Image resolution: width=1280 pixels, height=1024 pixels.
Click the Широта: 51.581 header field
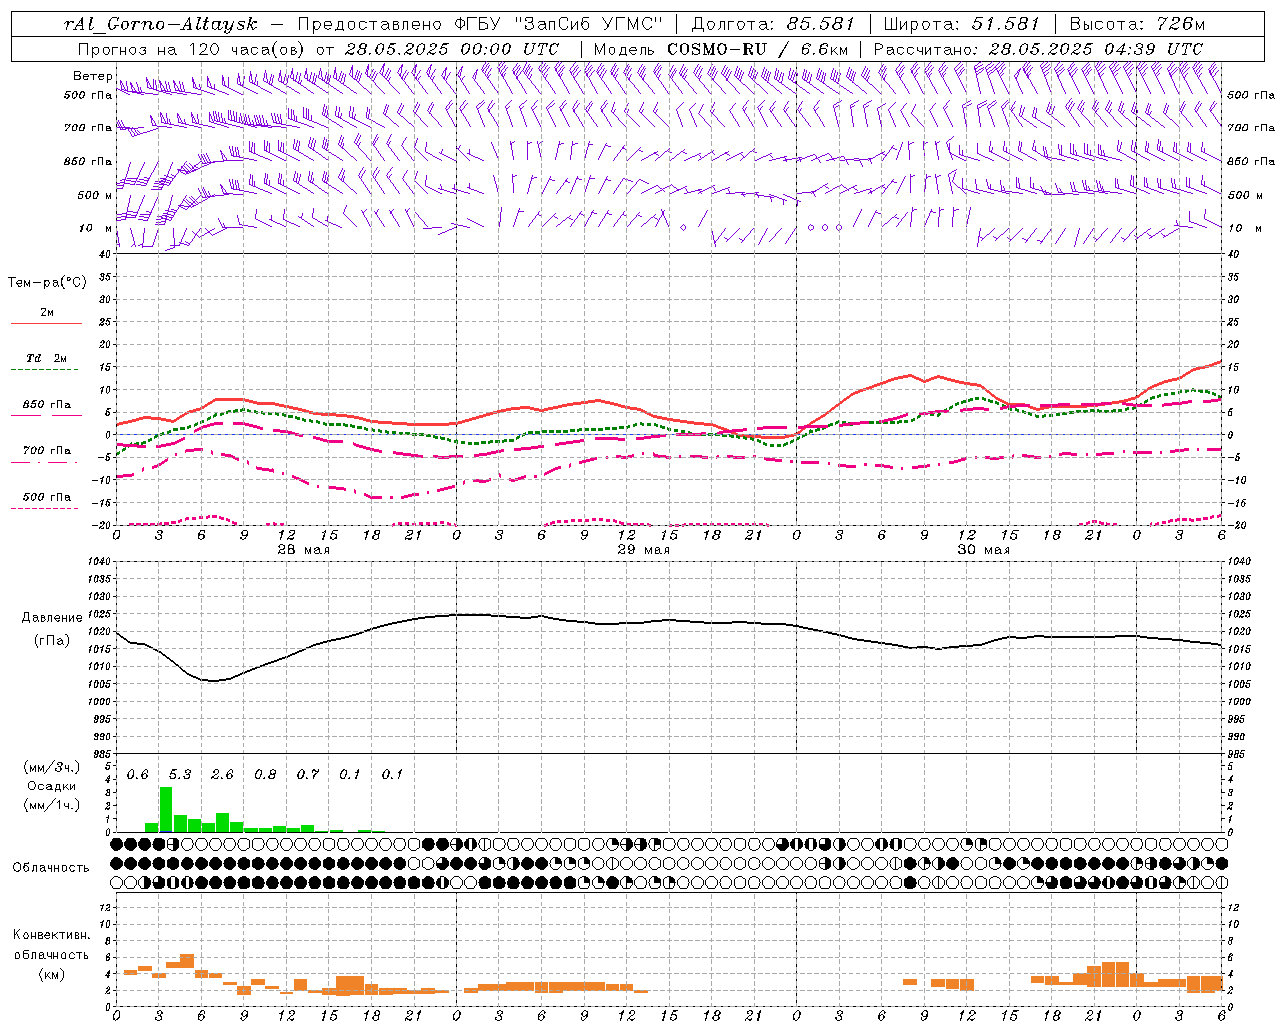click(961, 25)
